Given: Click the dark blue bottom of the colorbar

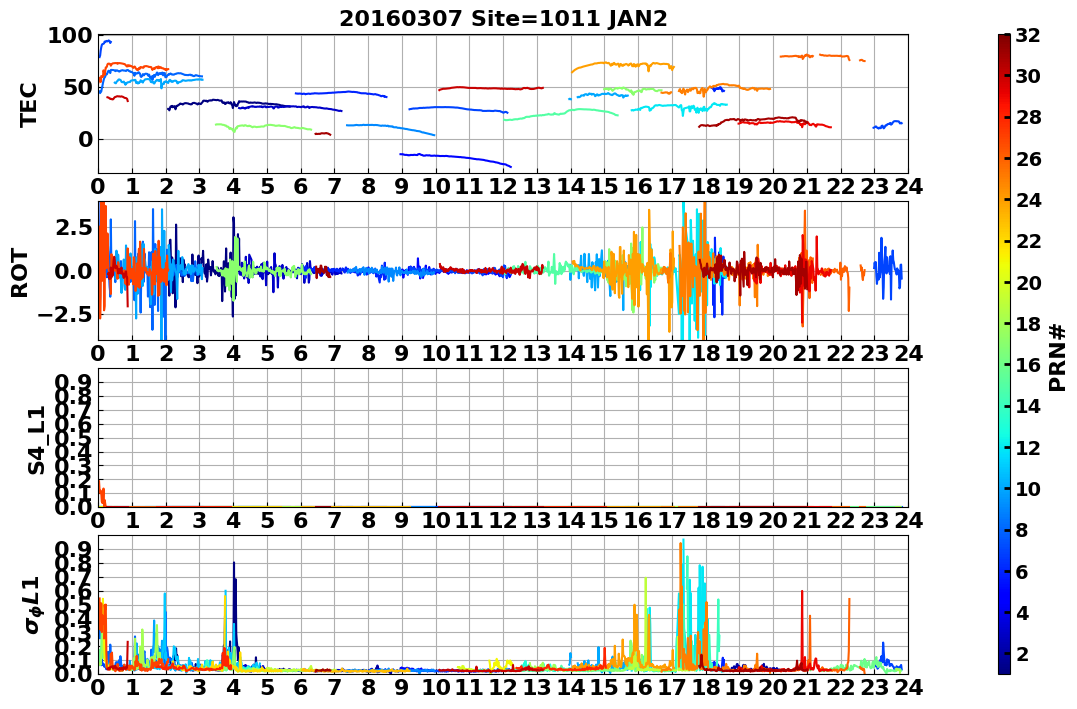Looking at the screenshot, I should click(1004, 668).
